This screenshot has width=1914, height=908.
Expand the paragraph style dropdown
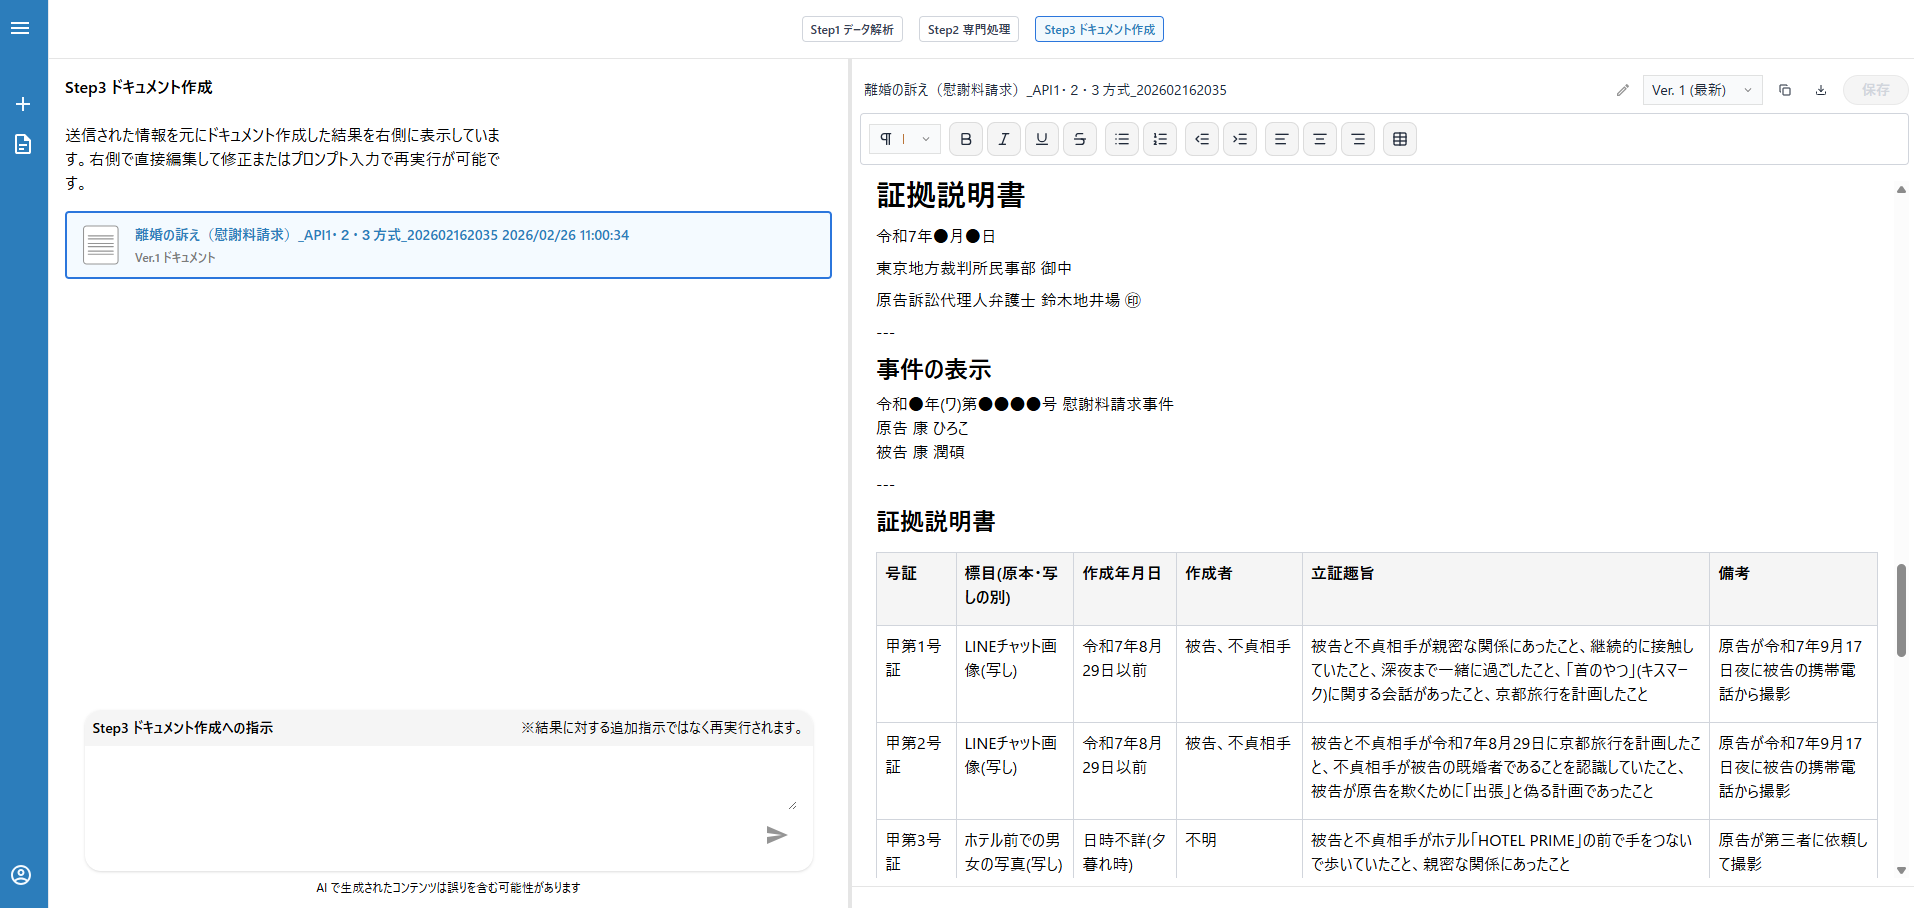904,139
